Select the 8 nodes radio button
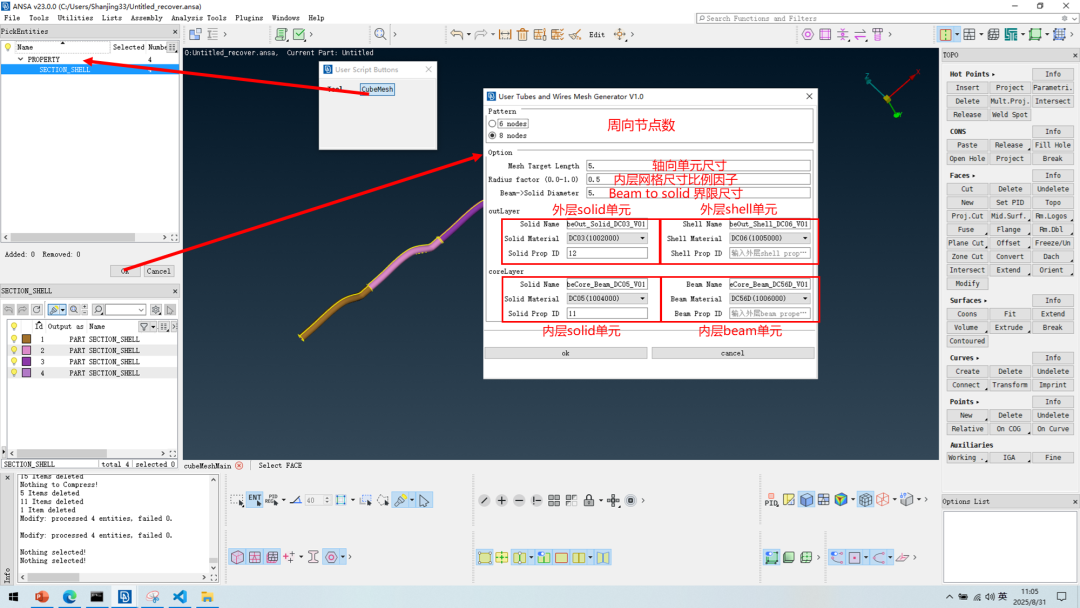This screenshot has width=1080, height=608. (x=492, y=135)
